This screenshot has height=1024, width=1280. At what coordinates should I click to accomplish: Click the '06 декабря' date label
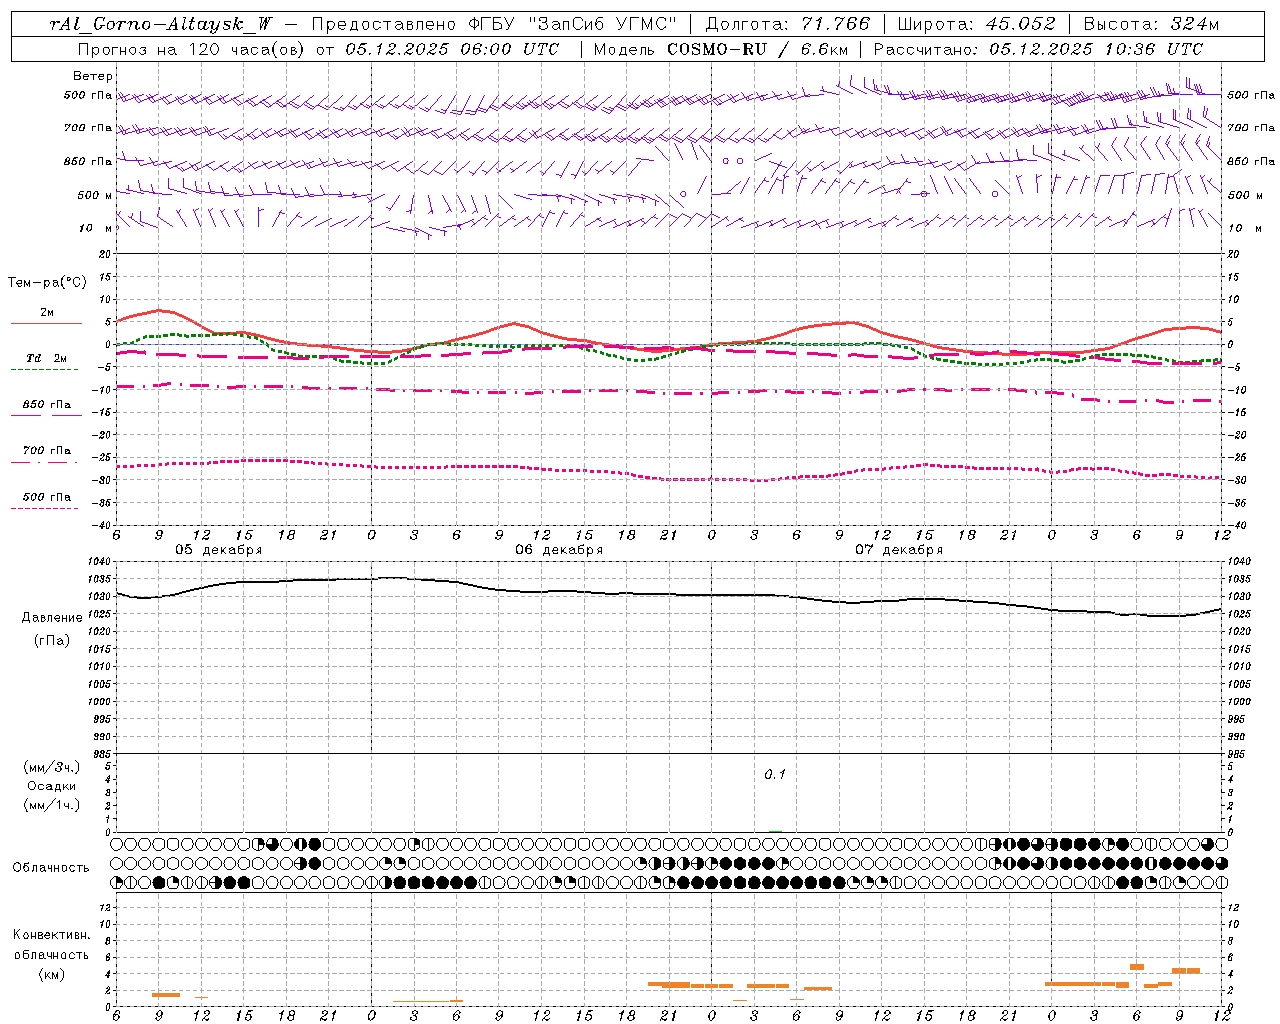coord(559,550)
